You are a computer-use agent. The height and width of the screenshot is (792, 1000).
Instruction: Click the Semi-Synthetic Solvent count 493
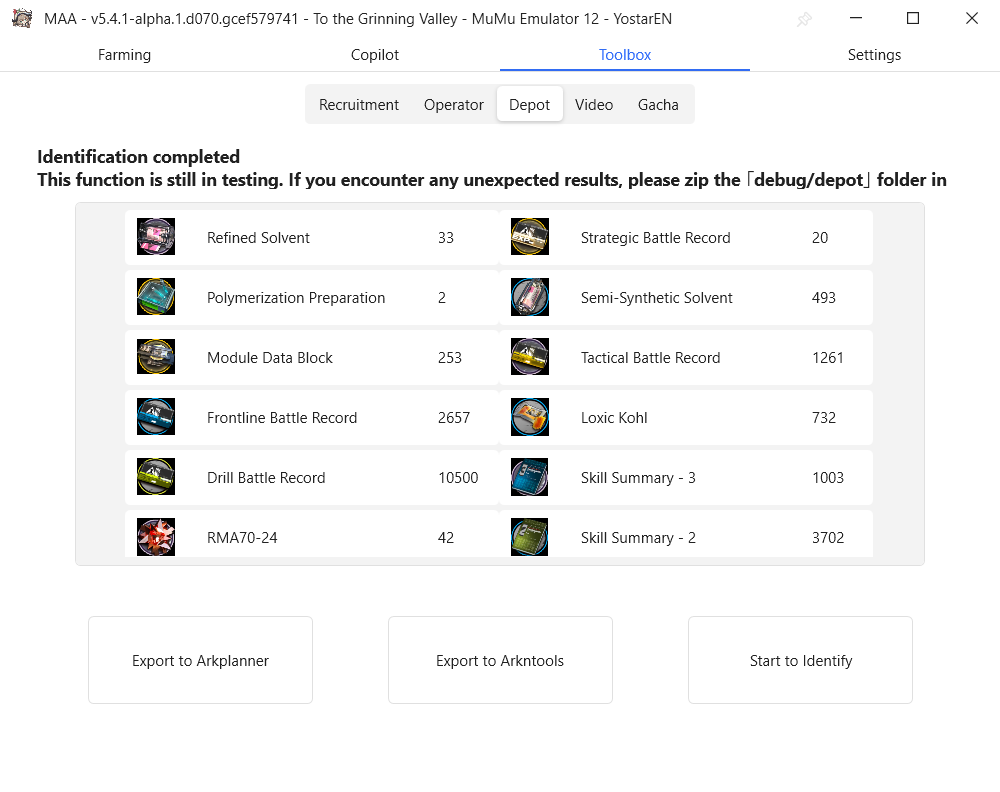823,298
